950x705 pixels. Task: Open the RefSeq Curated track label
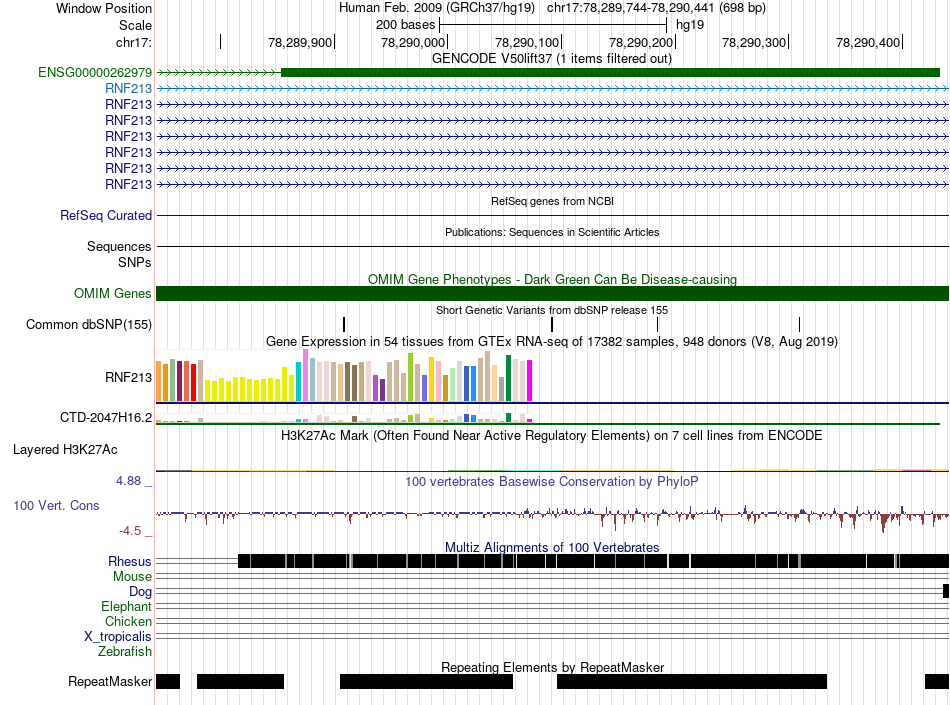point(106,216)
